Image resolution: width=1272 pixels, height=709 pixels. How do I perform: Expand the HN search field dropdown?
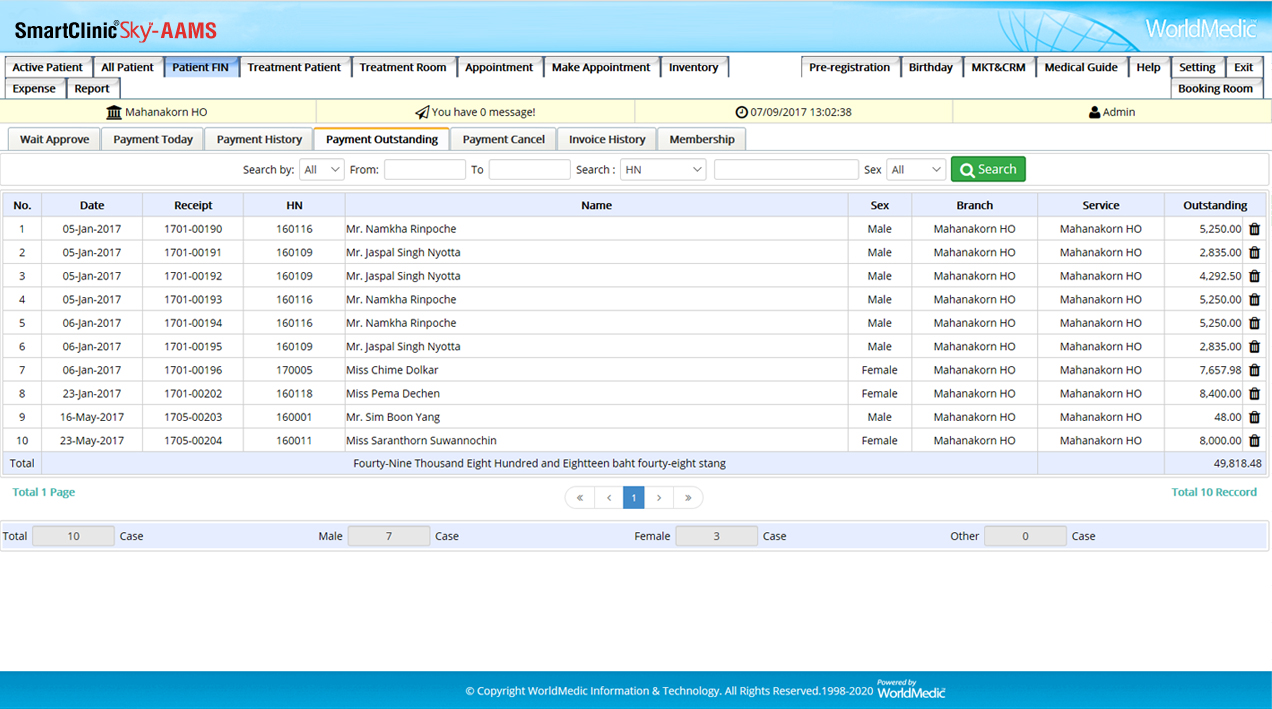point(663,170)
